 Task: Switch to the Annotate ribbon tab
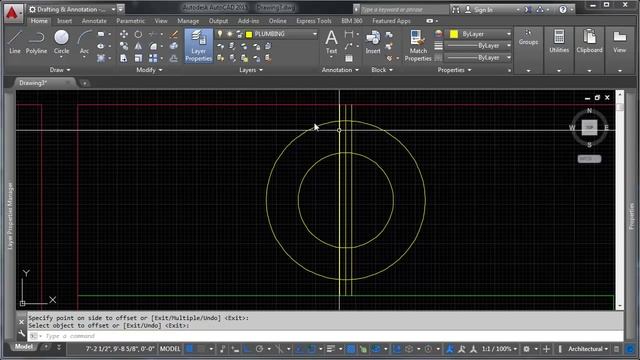click(x=94, y=21)
